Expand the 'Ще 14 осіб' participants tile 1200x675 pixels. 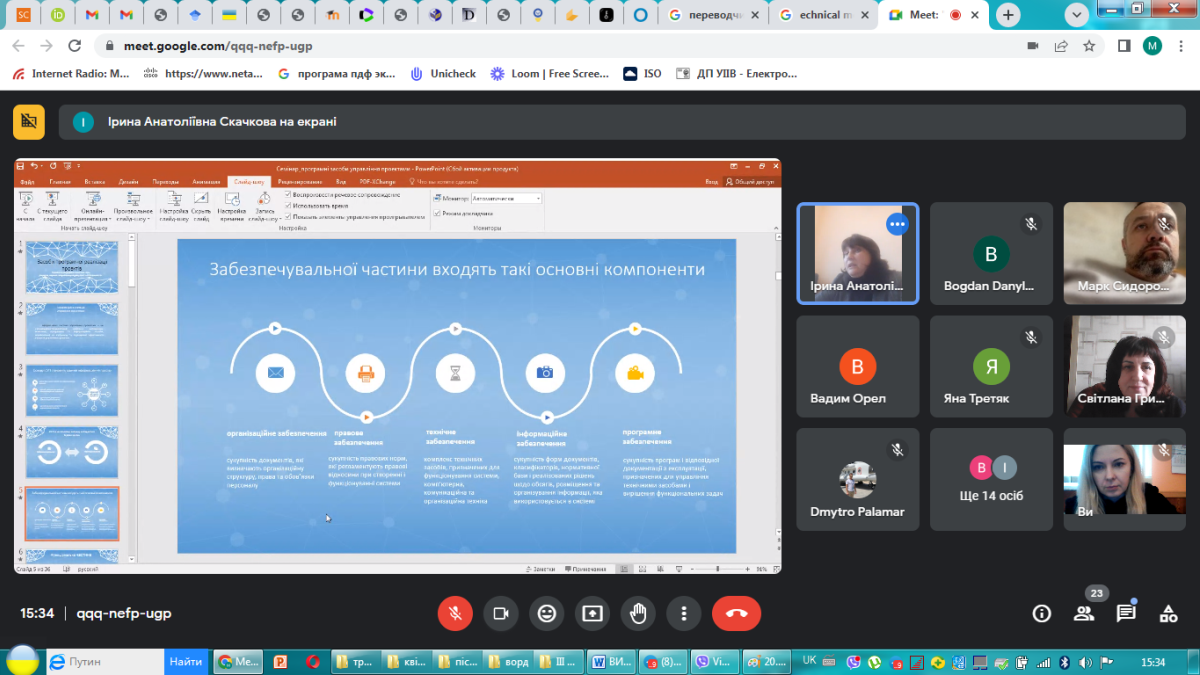pyautogui.click(x=991, y=478)
